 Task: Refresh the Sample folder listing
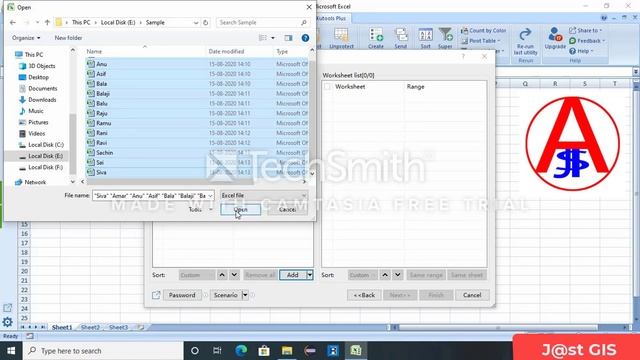coord(206,22)
